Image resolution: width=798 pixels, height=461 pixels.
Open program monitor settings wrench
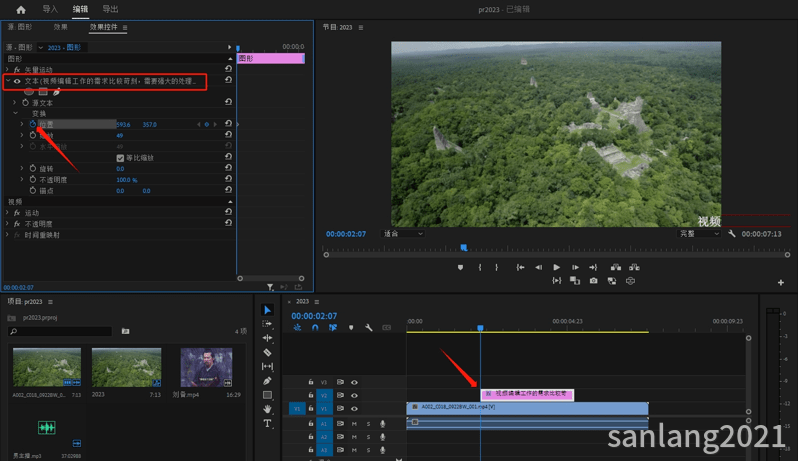(731, 234)
